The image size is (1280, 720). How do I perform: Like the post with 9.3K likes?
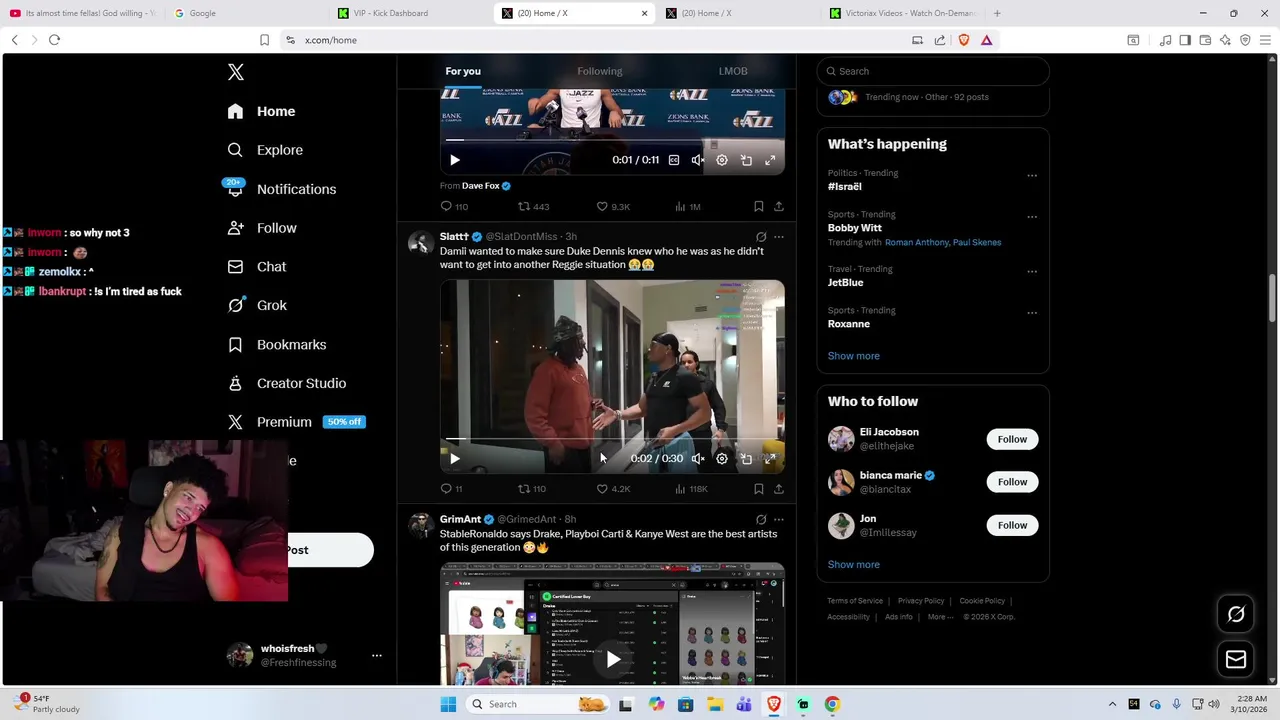(x=613, y=206)
